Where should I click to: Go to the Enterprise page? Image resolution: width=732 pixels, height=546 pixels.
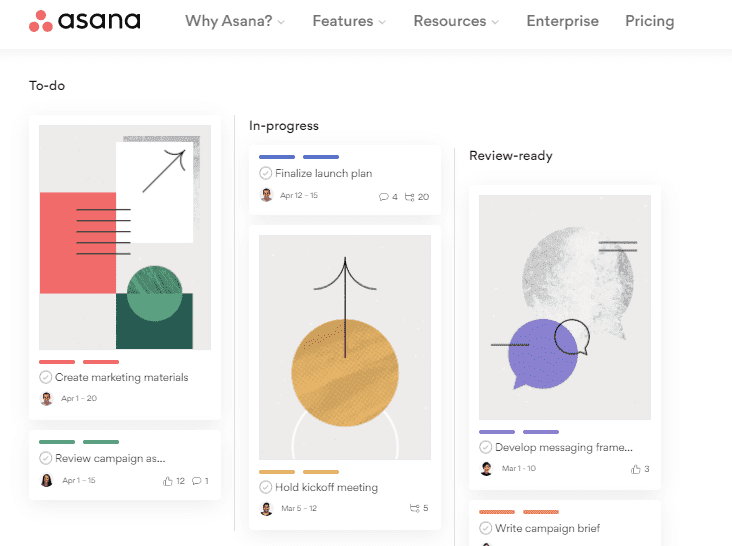(x=563, y=21)
